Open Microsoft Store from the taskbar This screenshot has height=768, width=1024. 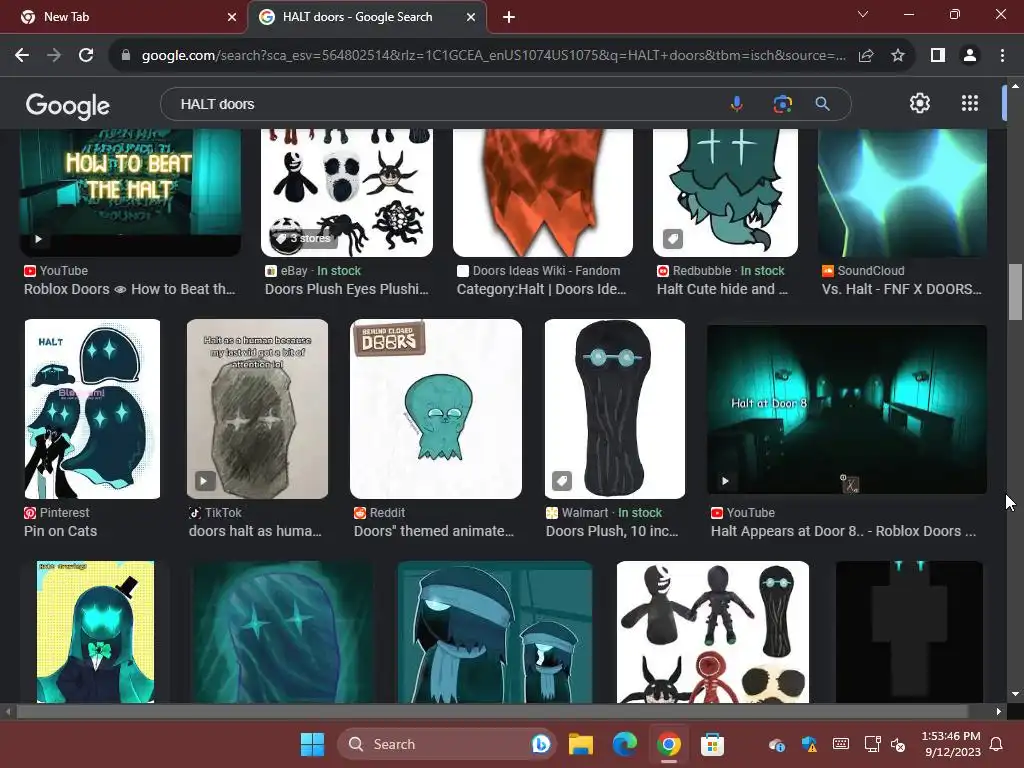point(712,744)
